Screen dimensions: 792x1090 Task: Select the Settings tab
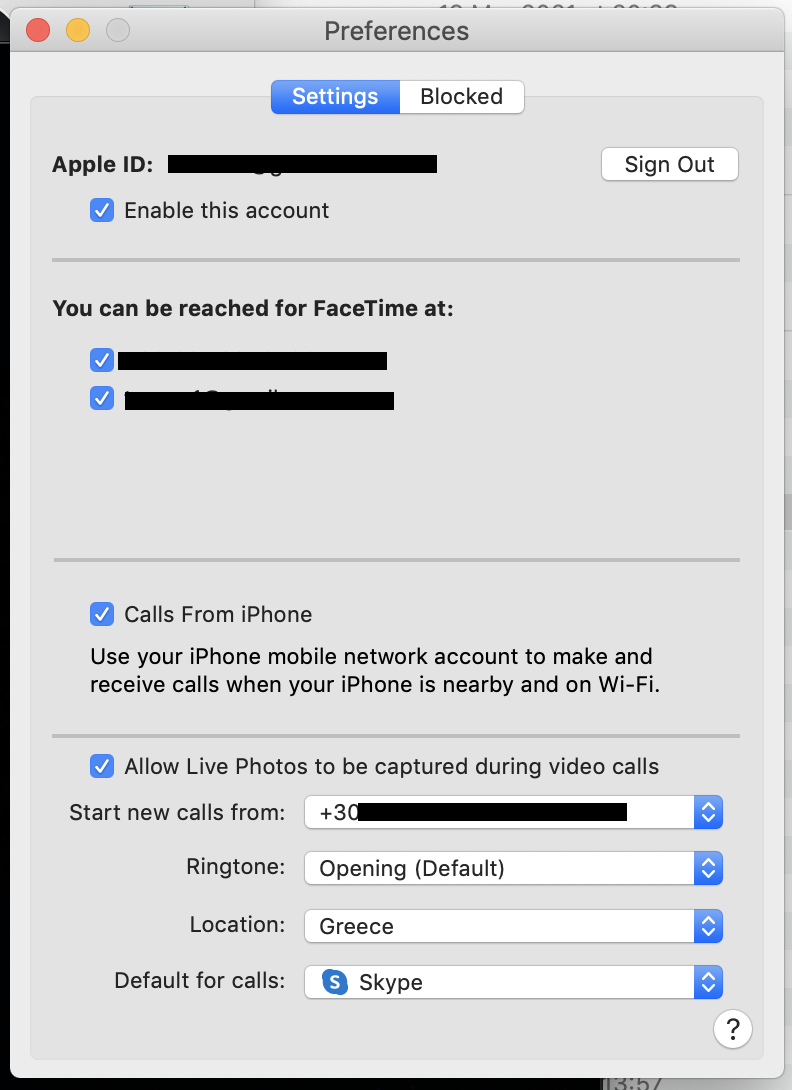point(335,97)
